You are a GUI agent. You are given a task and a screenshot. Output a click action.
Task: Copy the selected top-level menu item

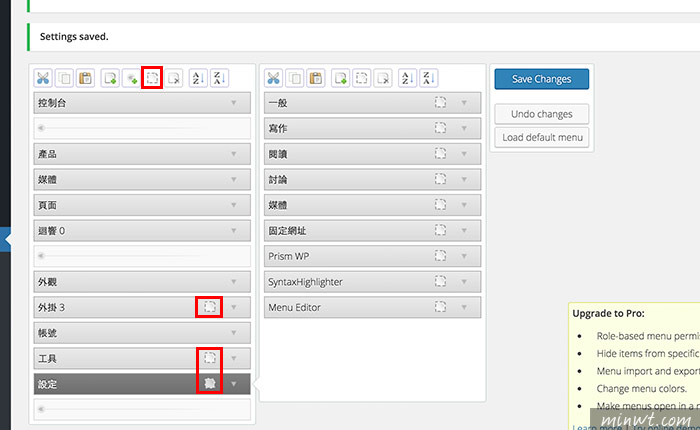click(x=64, y=78)
